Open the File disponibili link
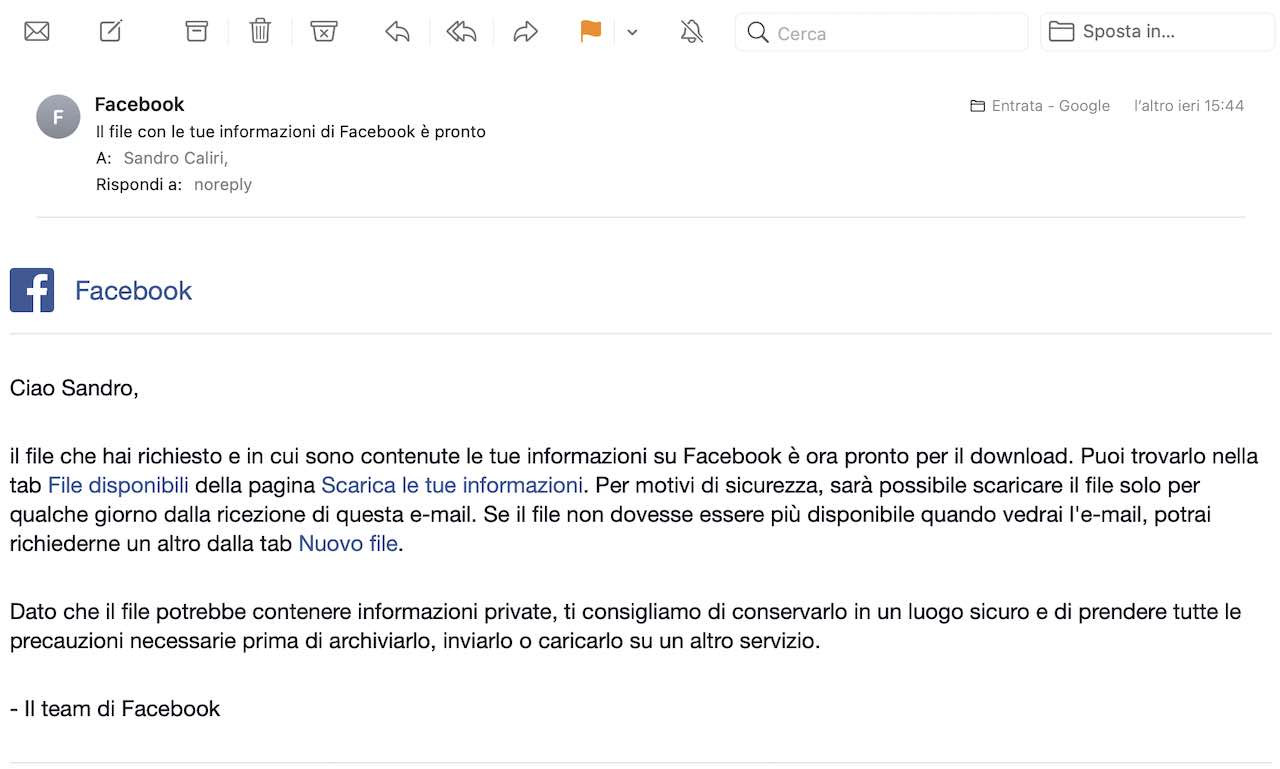This screenshot has height=769, width=1280. pos(118,486)
